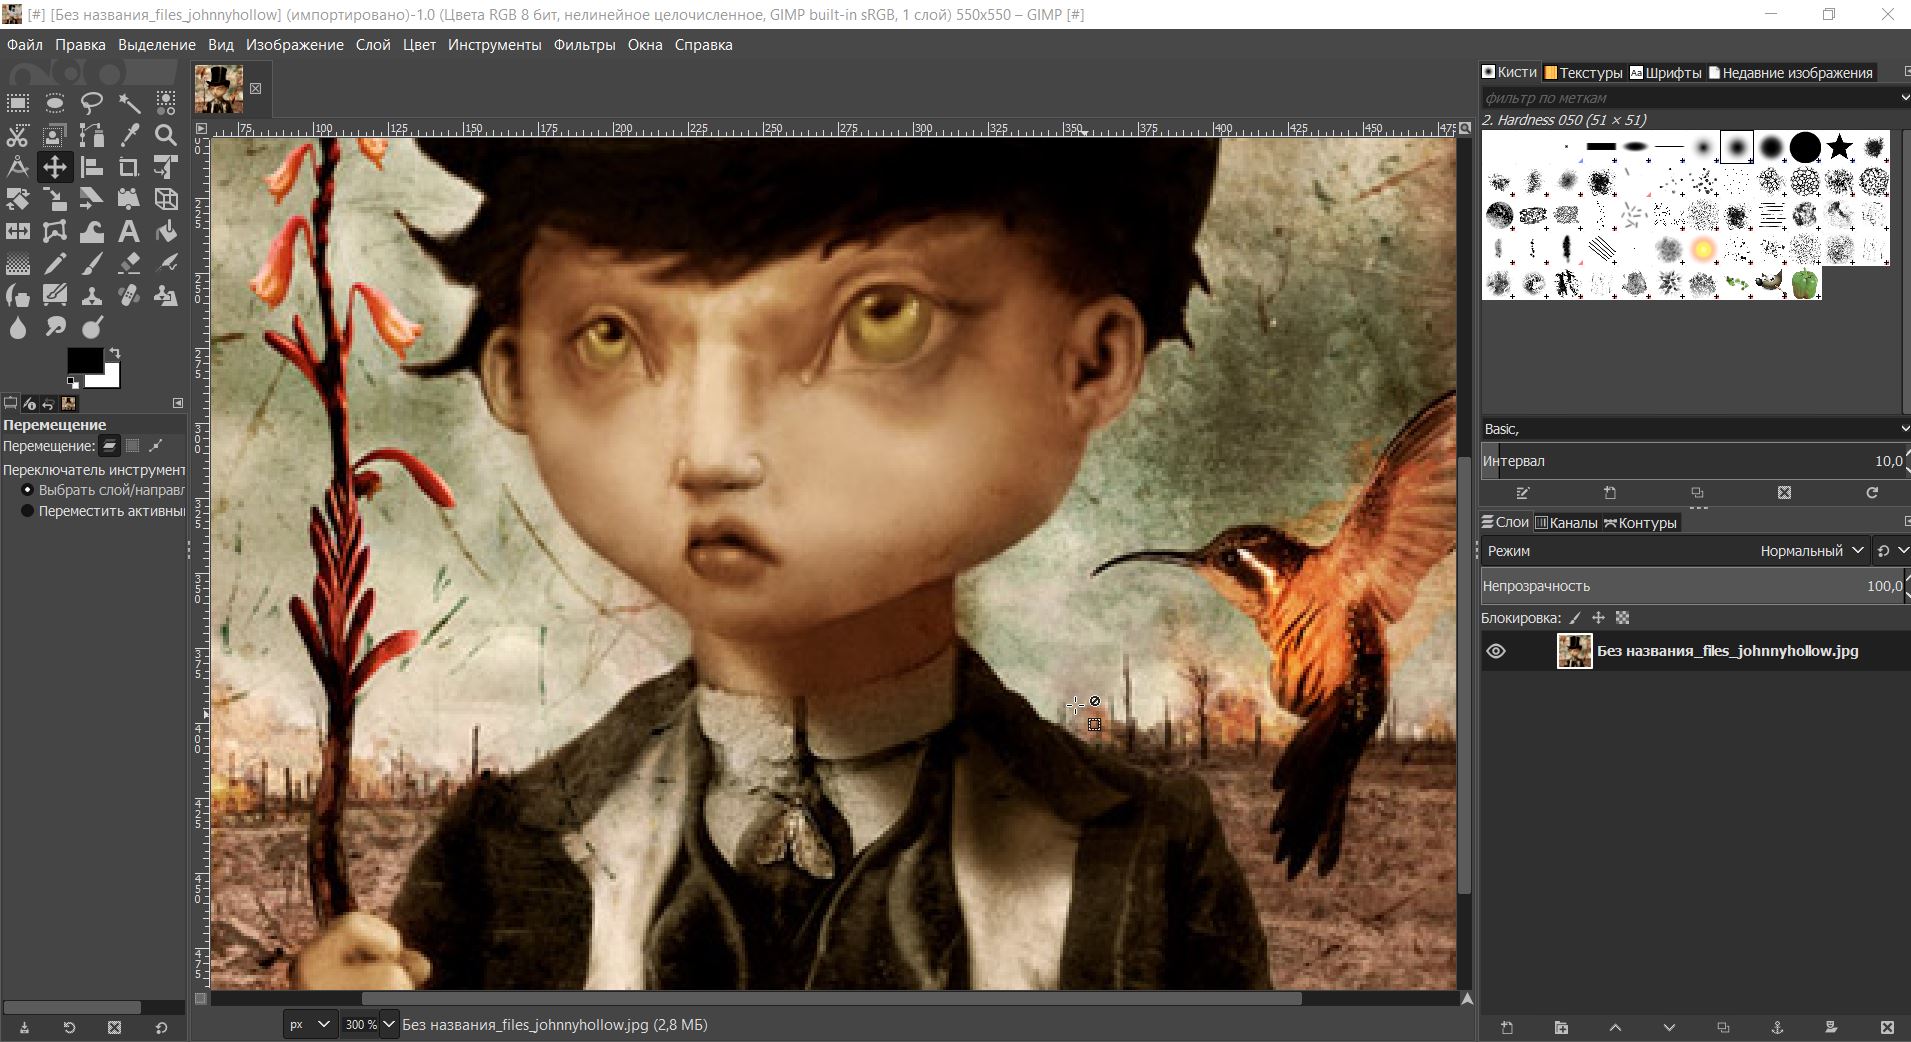Open the Инструменты menu
The height and width of the screenshot is (1042, 1911).
tap(494, 45)
